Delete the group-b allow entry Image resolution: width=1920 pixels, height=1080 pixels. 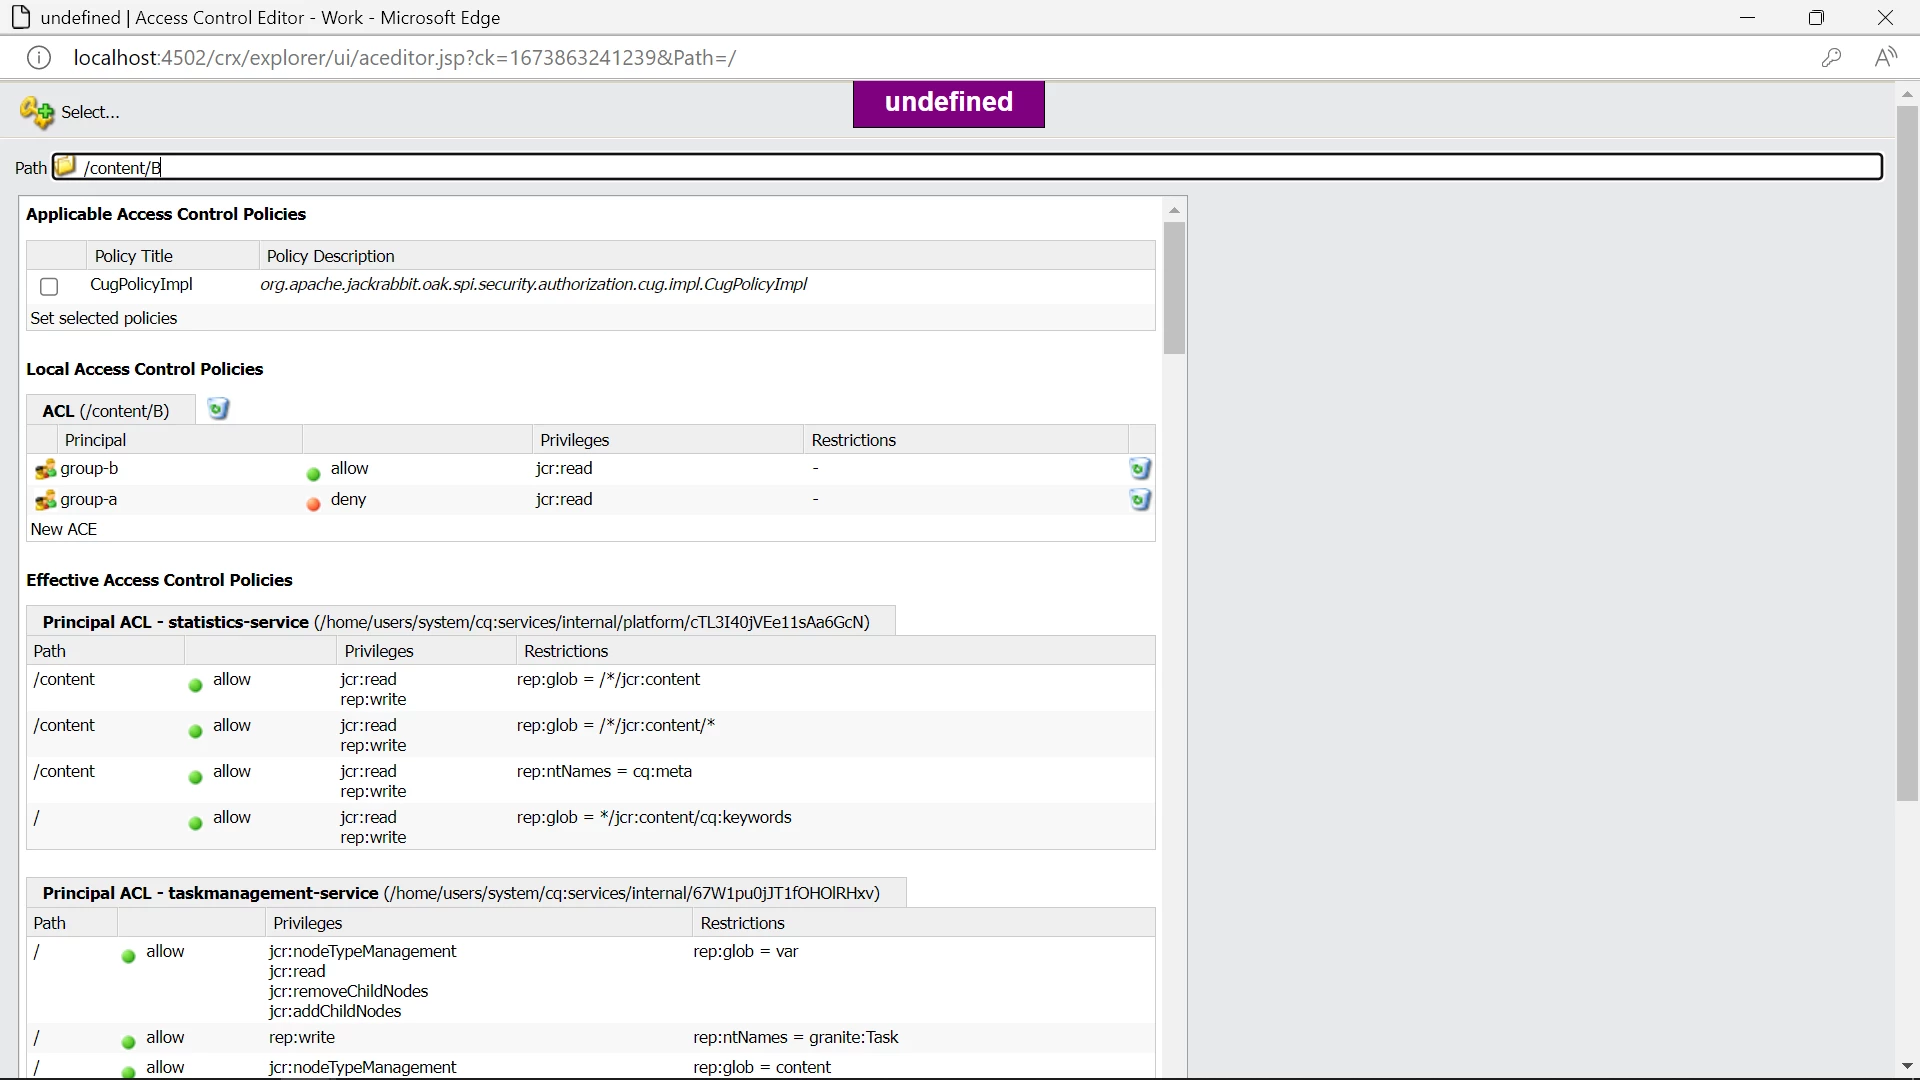click(x=1139, y=469)
